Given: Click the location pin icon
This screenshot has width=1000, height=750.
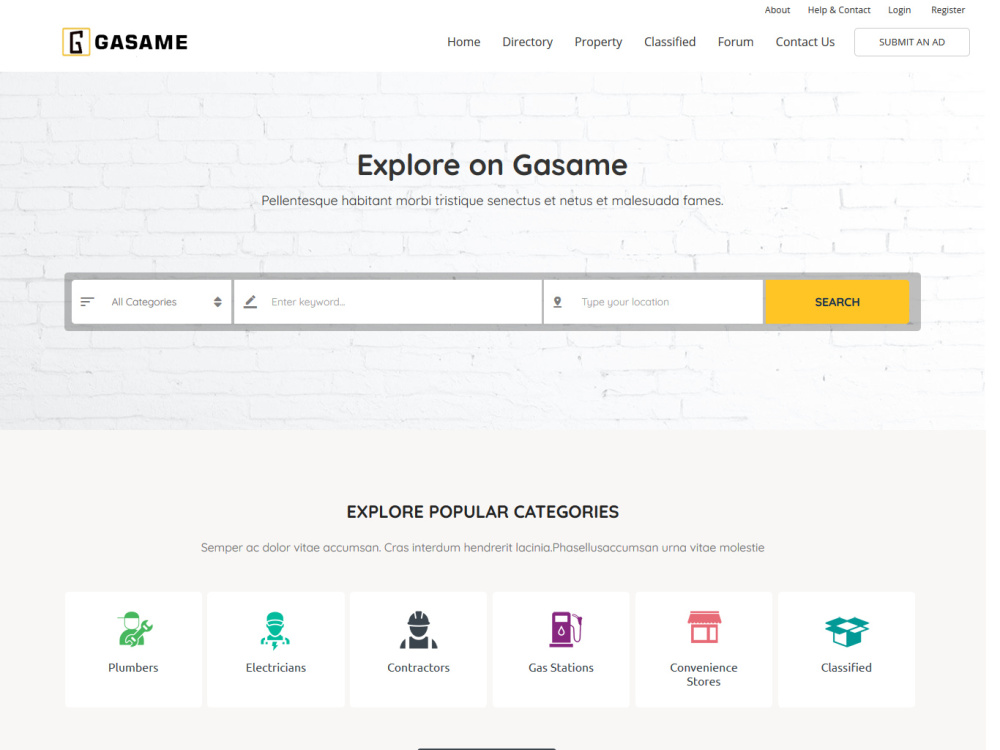Looking at the screenshot, I should pyautogui.click(x=557, y=302).
